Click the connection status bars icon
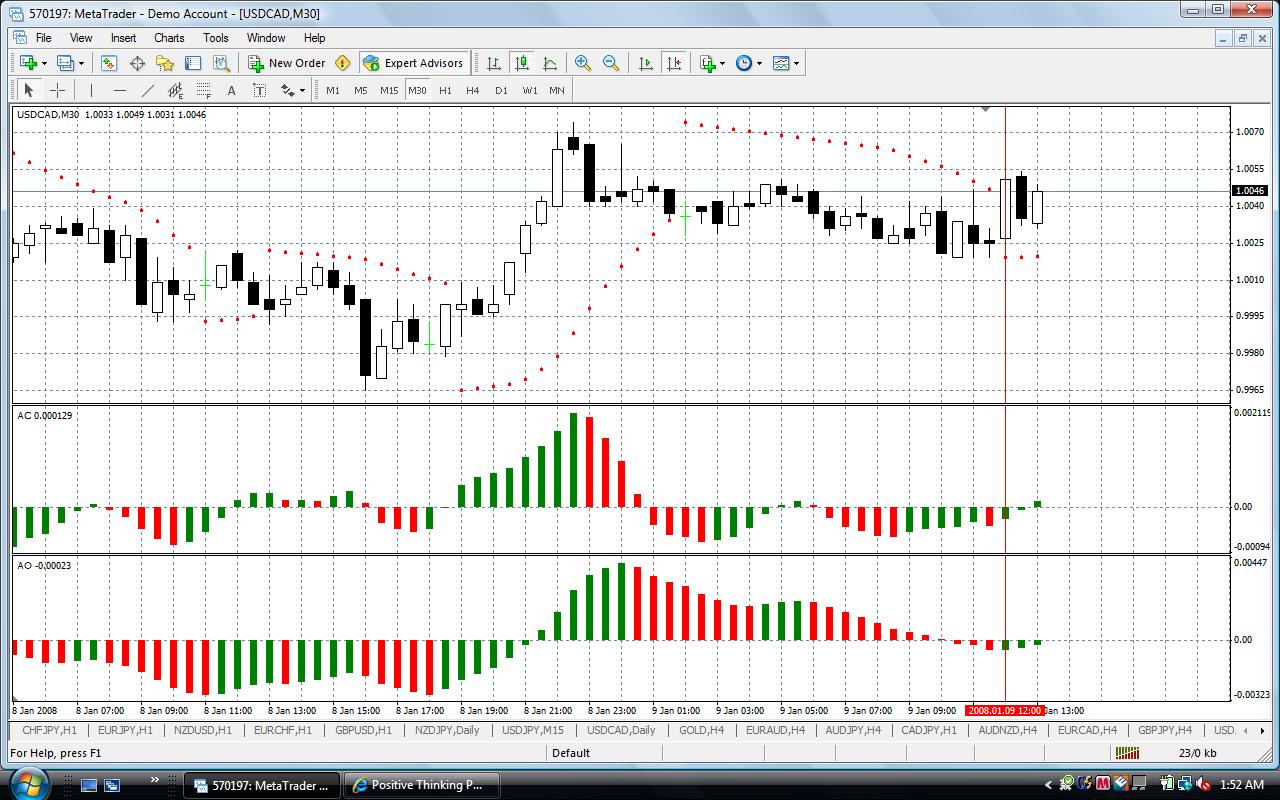The width and height of the screenshot is (1280, 800). click(x=1127, y=753)
